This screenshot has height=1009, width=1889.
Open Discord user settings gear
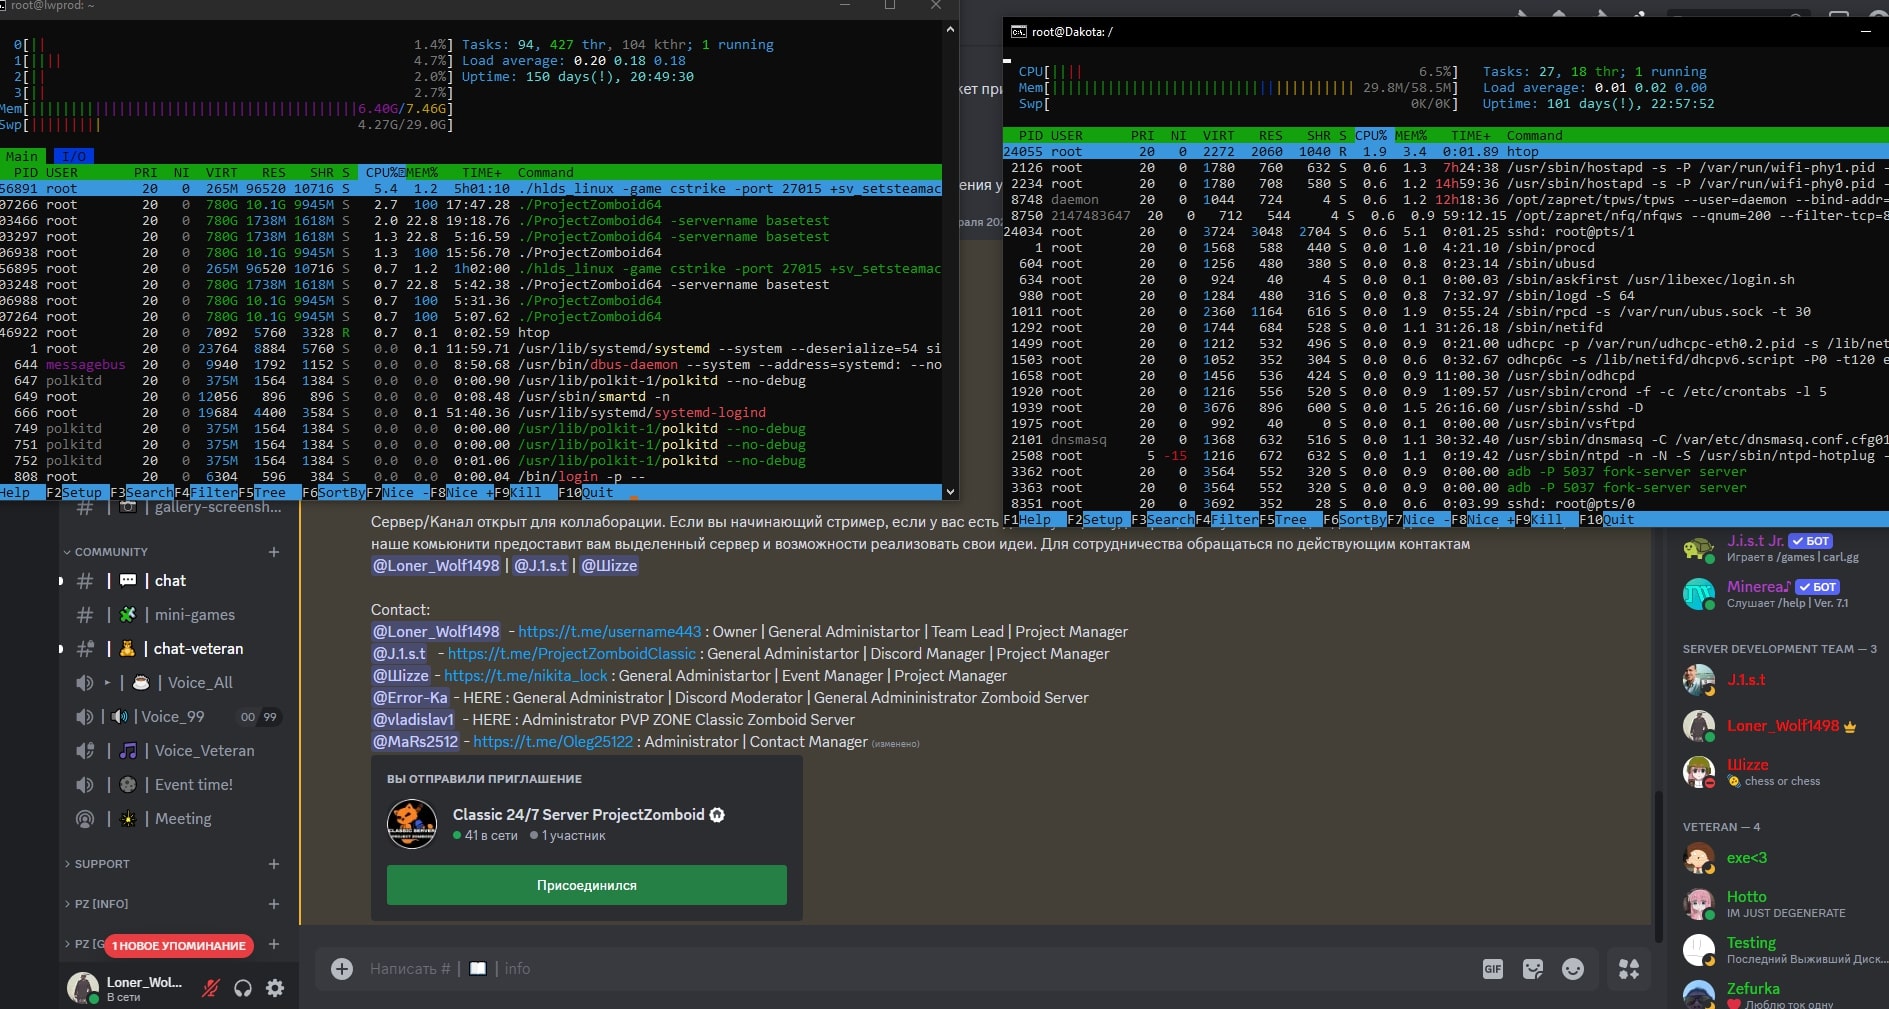pyautogui.click(x=275, y=988)
